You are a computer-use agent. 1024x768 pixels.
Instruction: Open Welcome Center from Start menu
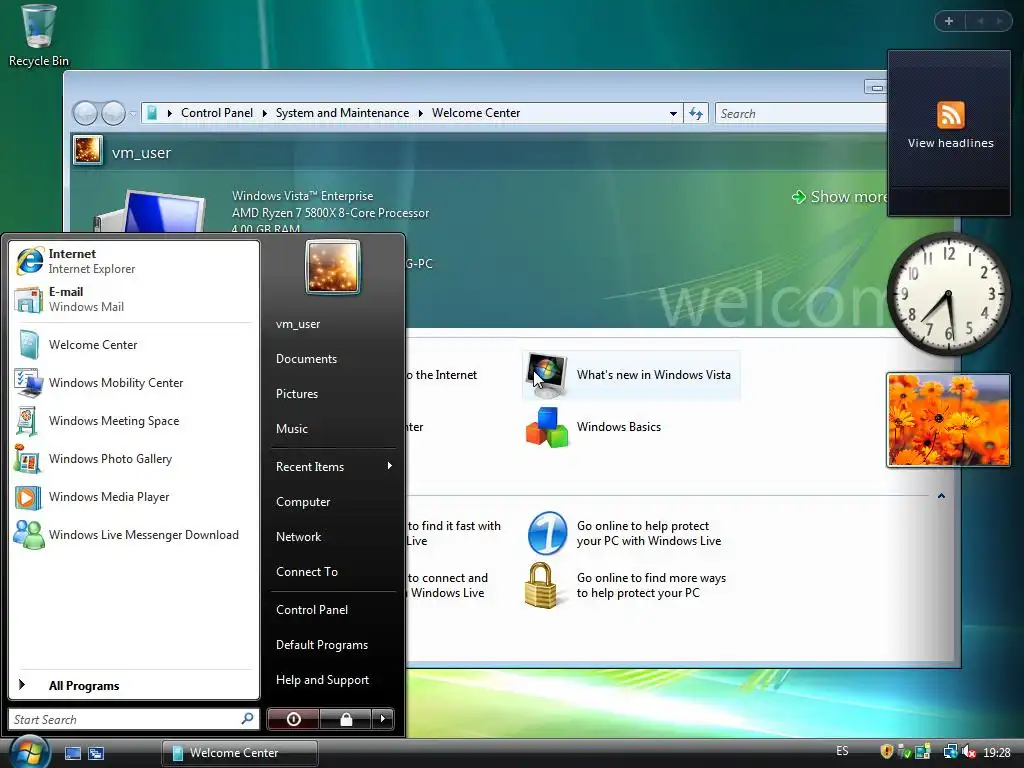[134, 345]
